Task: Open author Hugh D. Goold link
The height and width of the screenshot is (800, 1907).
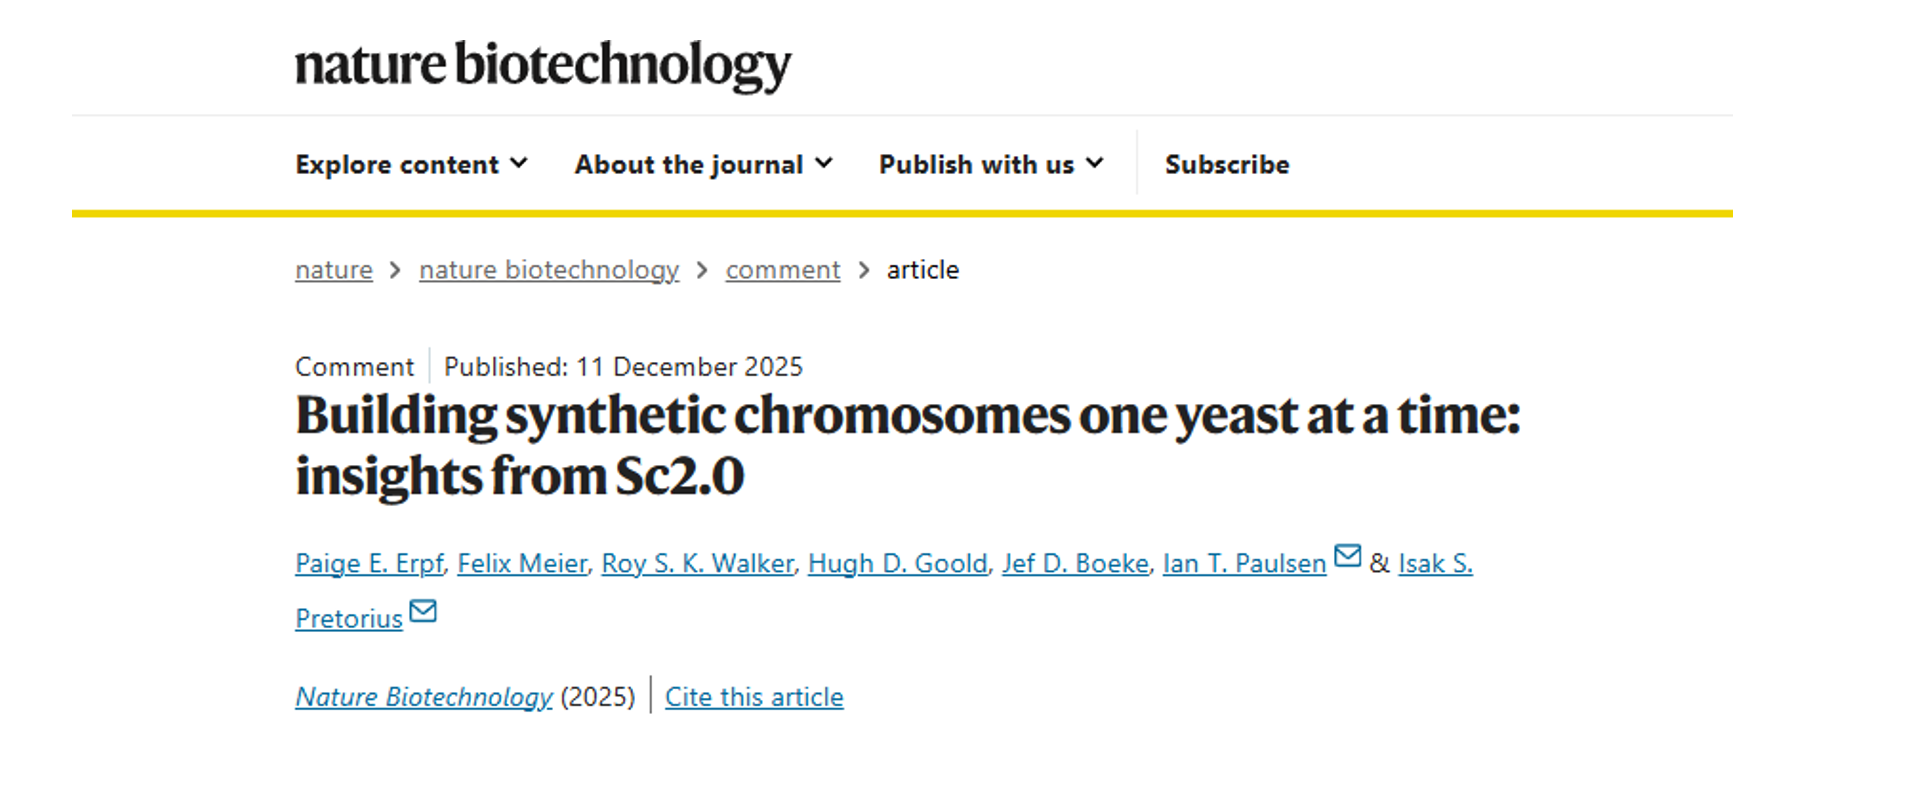Action: coord(897,564)
